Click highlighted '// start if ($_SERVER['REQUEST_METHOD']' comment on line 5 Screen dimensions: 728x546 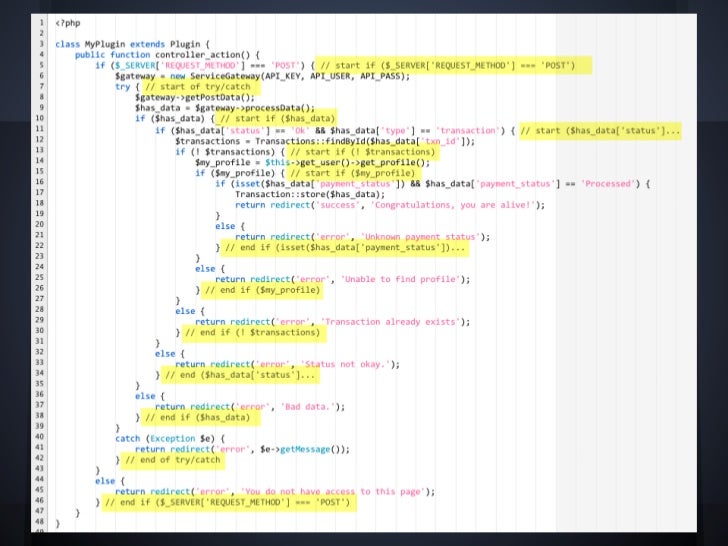(x=448, y=65)
